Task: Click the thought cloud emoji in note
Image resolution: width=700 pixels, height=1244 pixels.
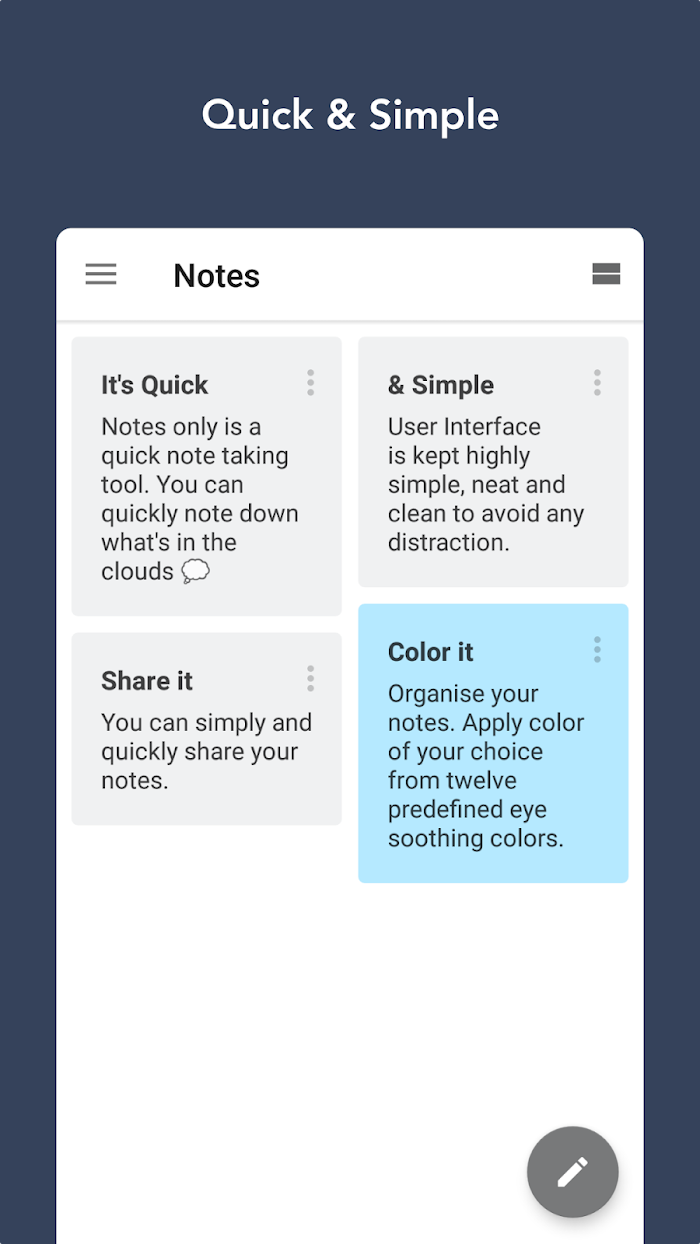Action: [x=196, y=572]
